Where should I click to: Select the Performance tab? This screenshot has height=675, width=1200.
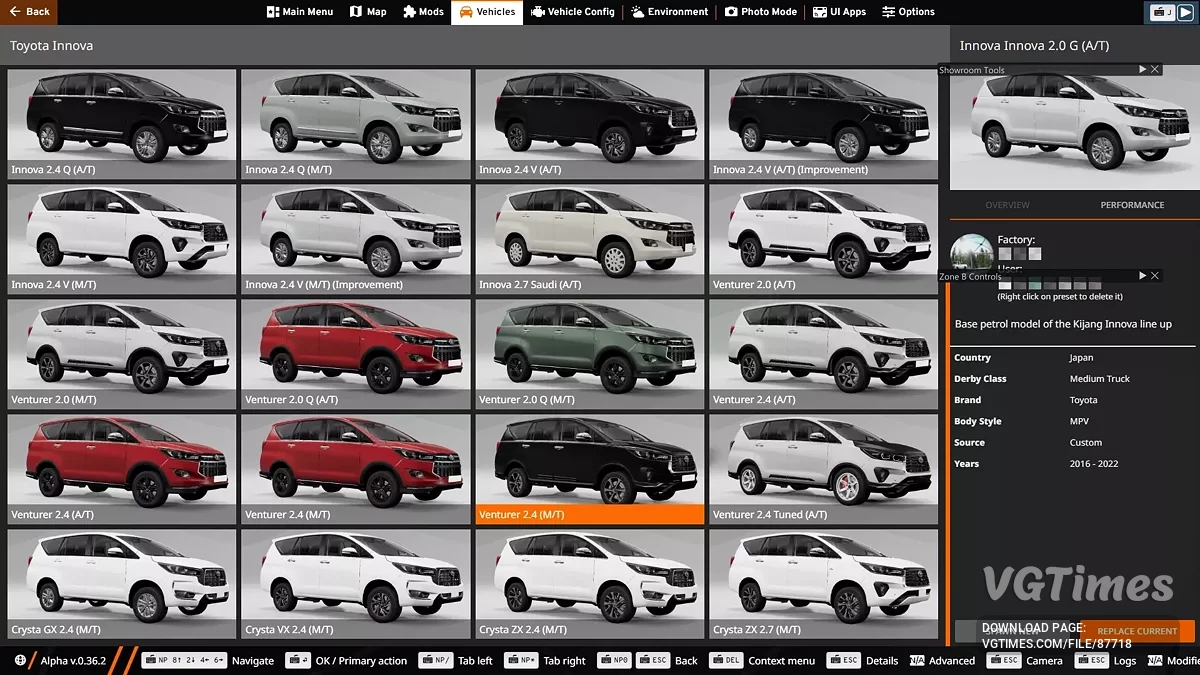(x=1132, y=204)
